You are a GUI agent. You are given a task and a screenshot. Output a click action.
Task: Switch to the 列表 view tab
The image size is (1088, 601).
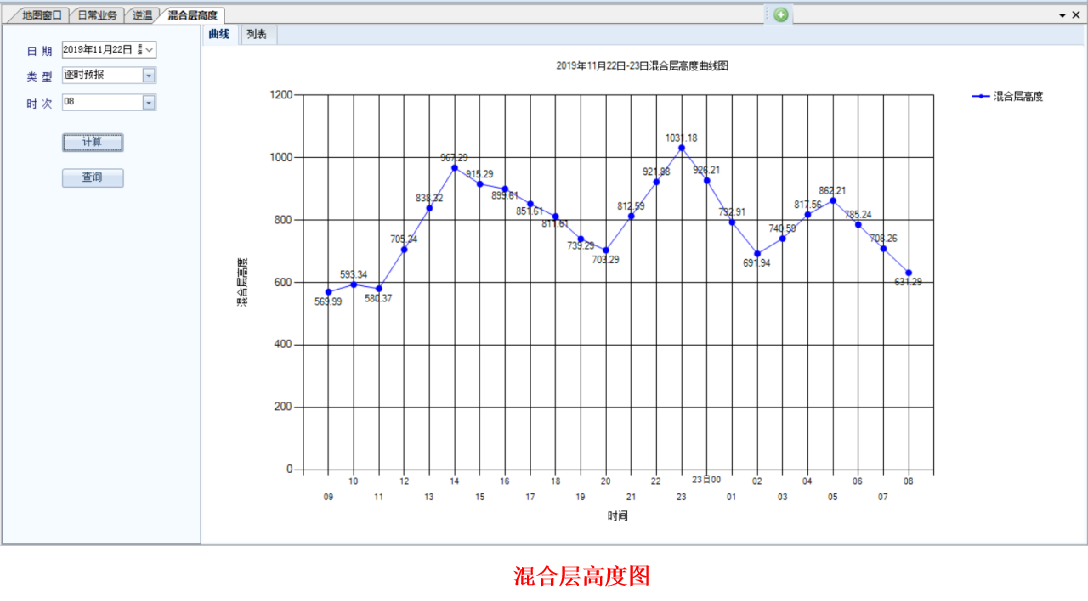[x=257, y=35]
